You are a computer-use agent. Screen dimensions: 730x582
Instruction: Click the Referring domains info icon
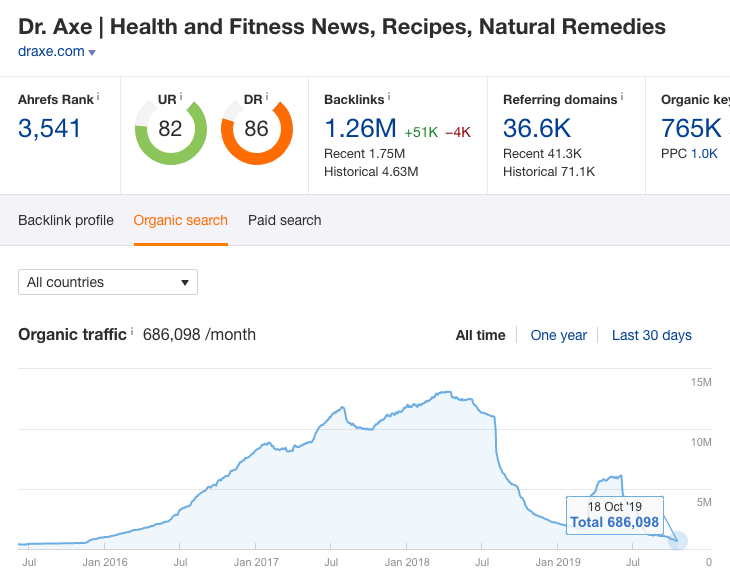point(622,96)
